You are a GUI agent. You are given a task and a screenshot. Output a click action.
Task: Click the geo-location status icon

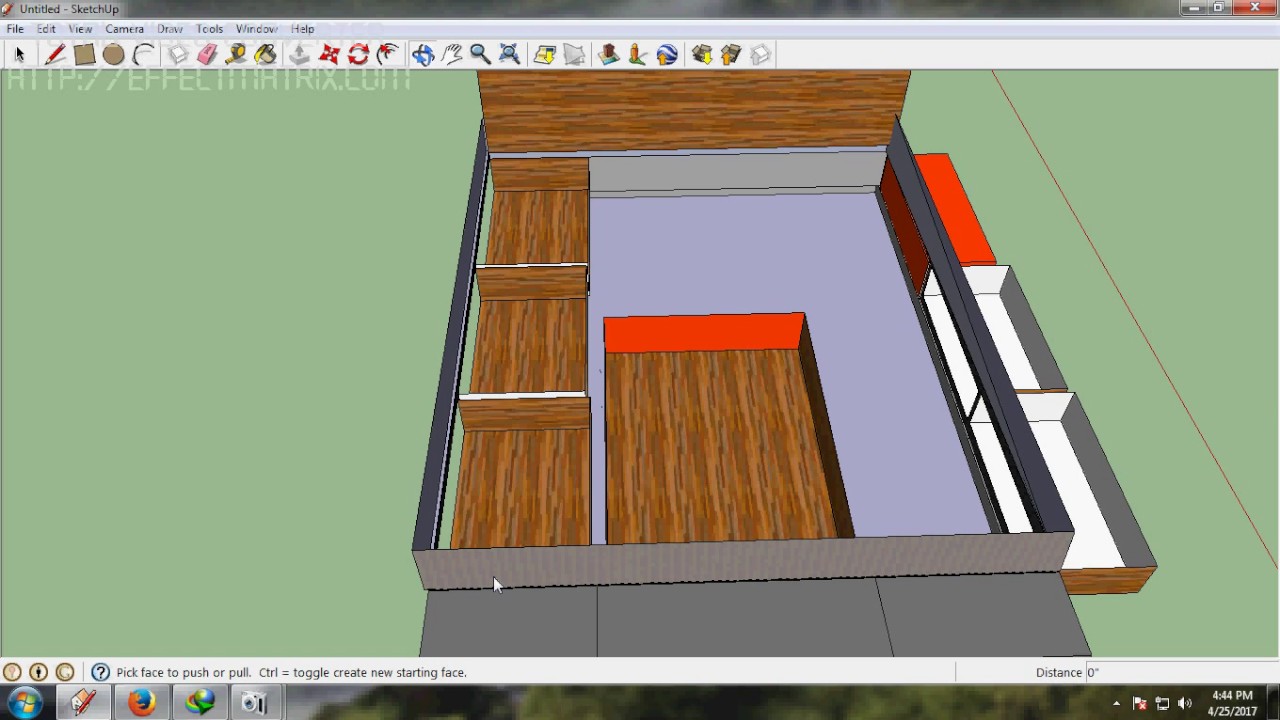click(12, 672)
